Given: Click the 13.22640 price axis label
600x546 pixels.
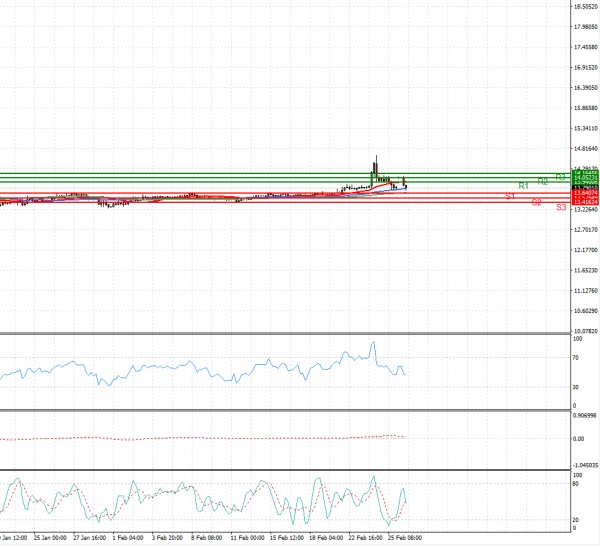Looking at the screenshot, I should [x=585, y=210].
